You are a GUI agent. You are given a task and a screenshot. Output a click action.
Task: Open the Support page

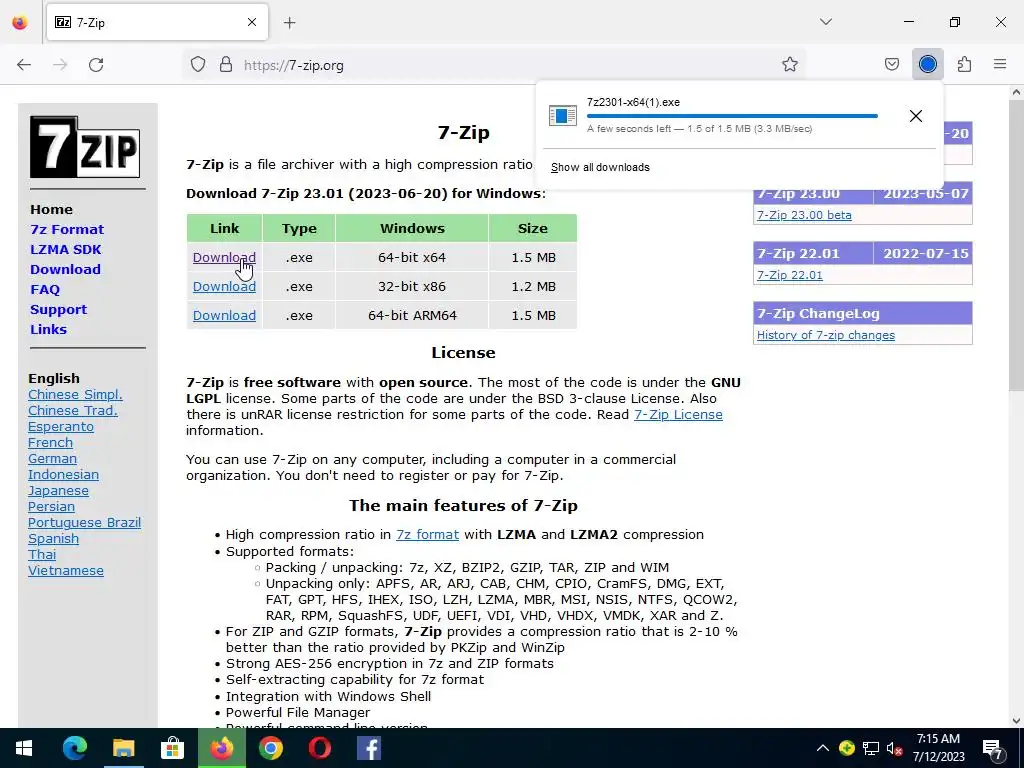click(x=58, y=310)
